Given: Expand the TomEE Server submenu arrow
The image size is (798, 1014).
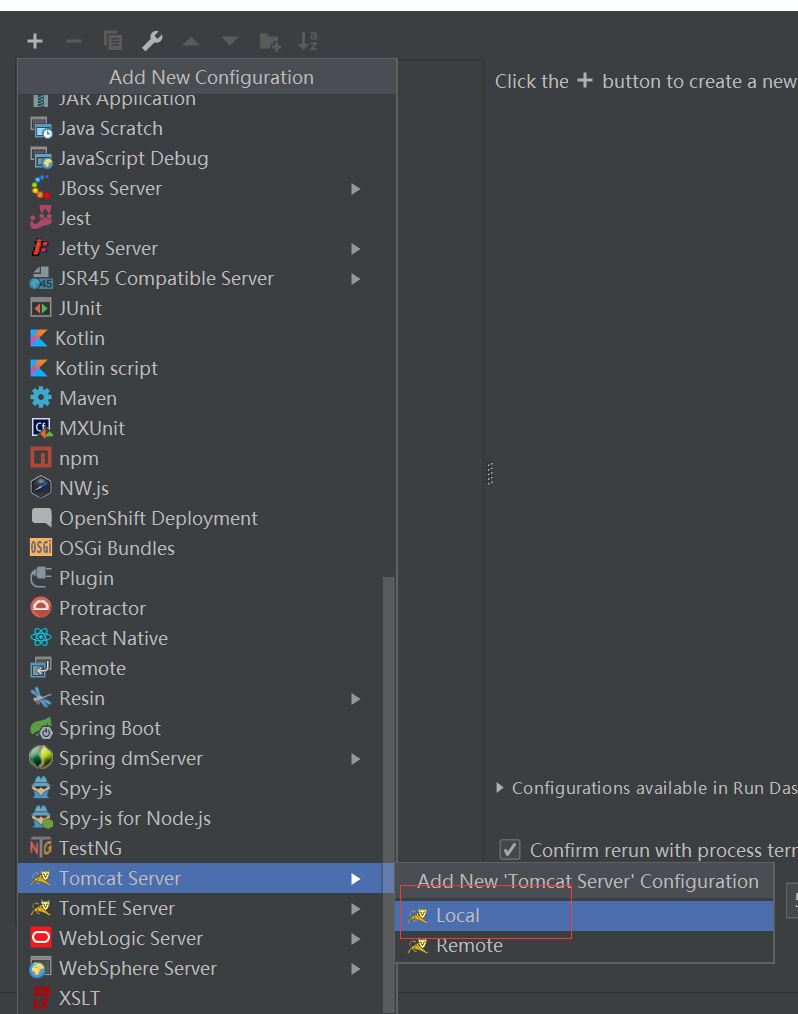Looking at the screenshot, I should (355, 909).
